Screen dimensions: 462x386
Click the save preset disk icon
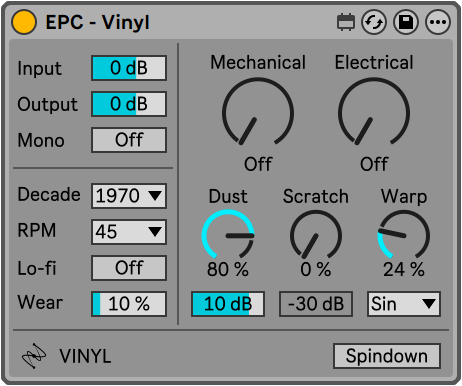[406, 22]
